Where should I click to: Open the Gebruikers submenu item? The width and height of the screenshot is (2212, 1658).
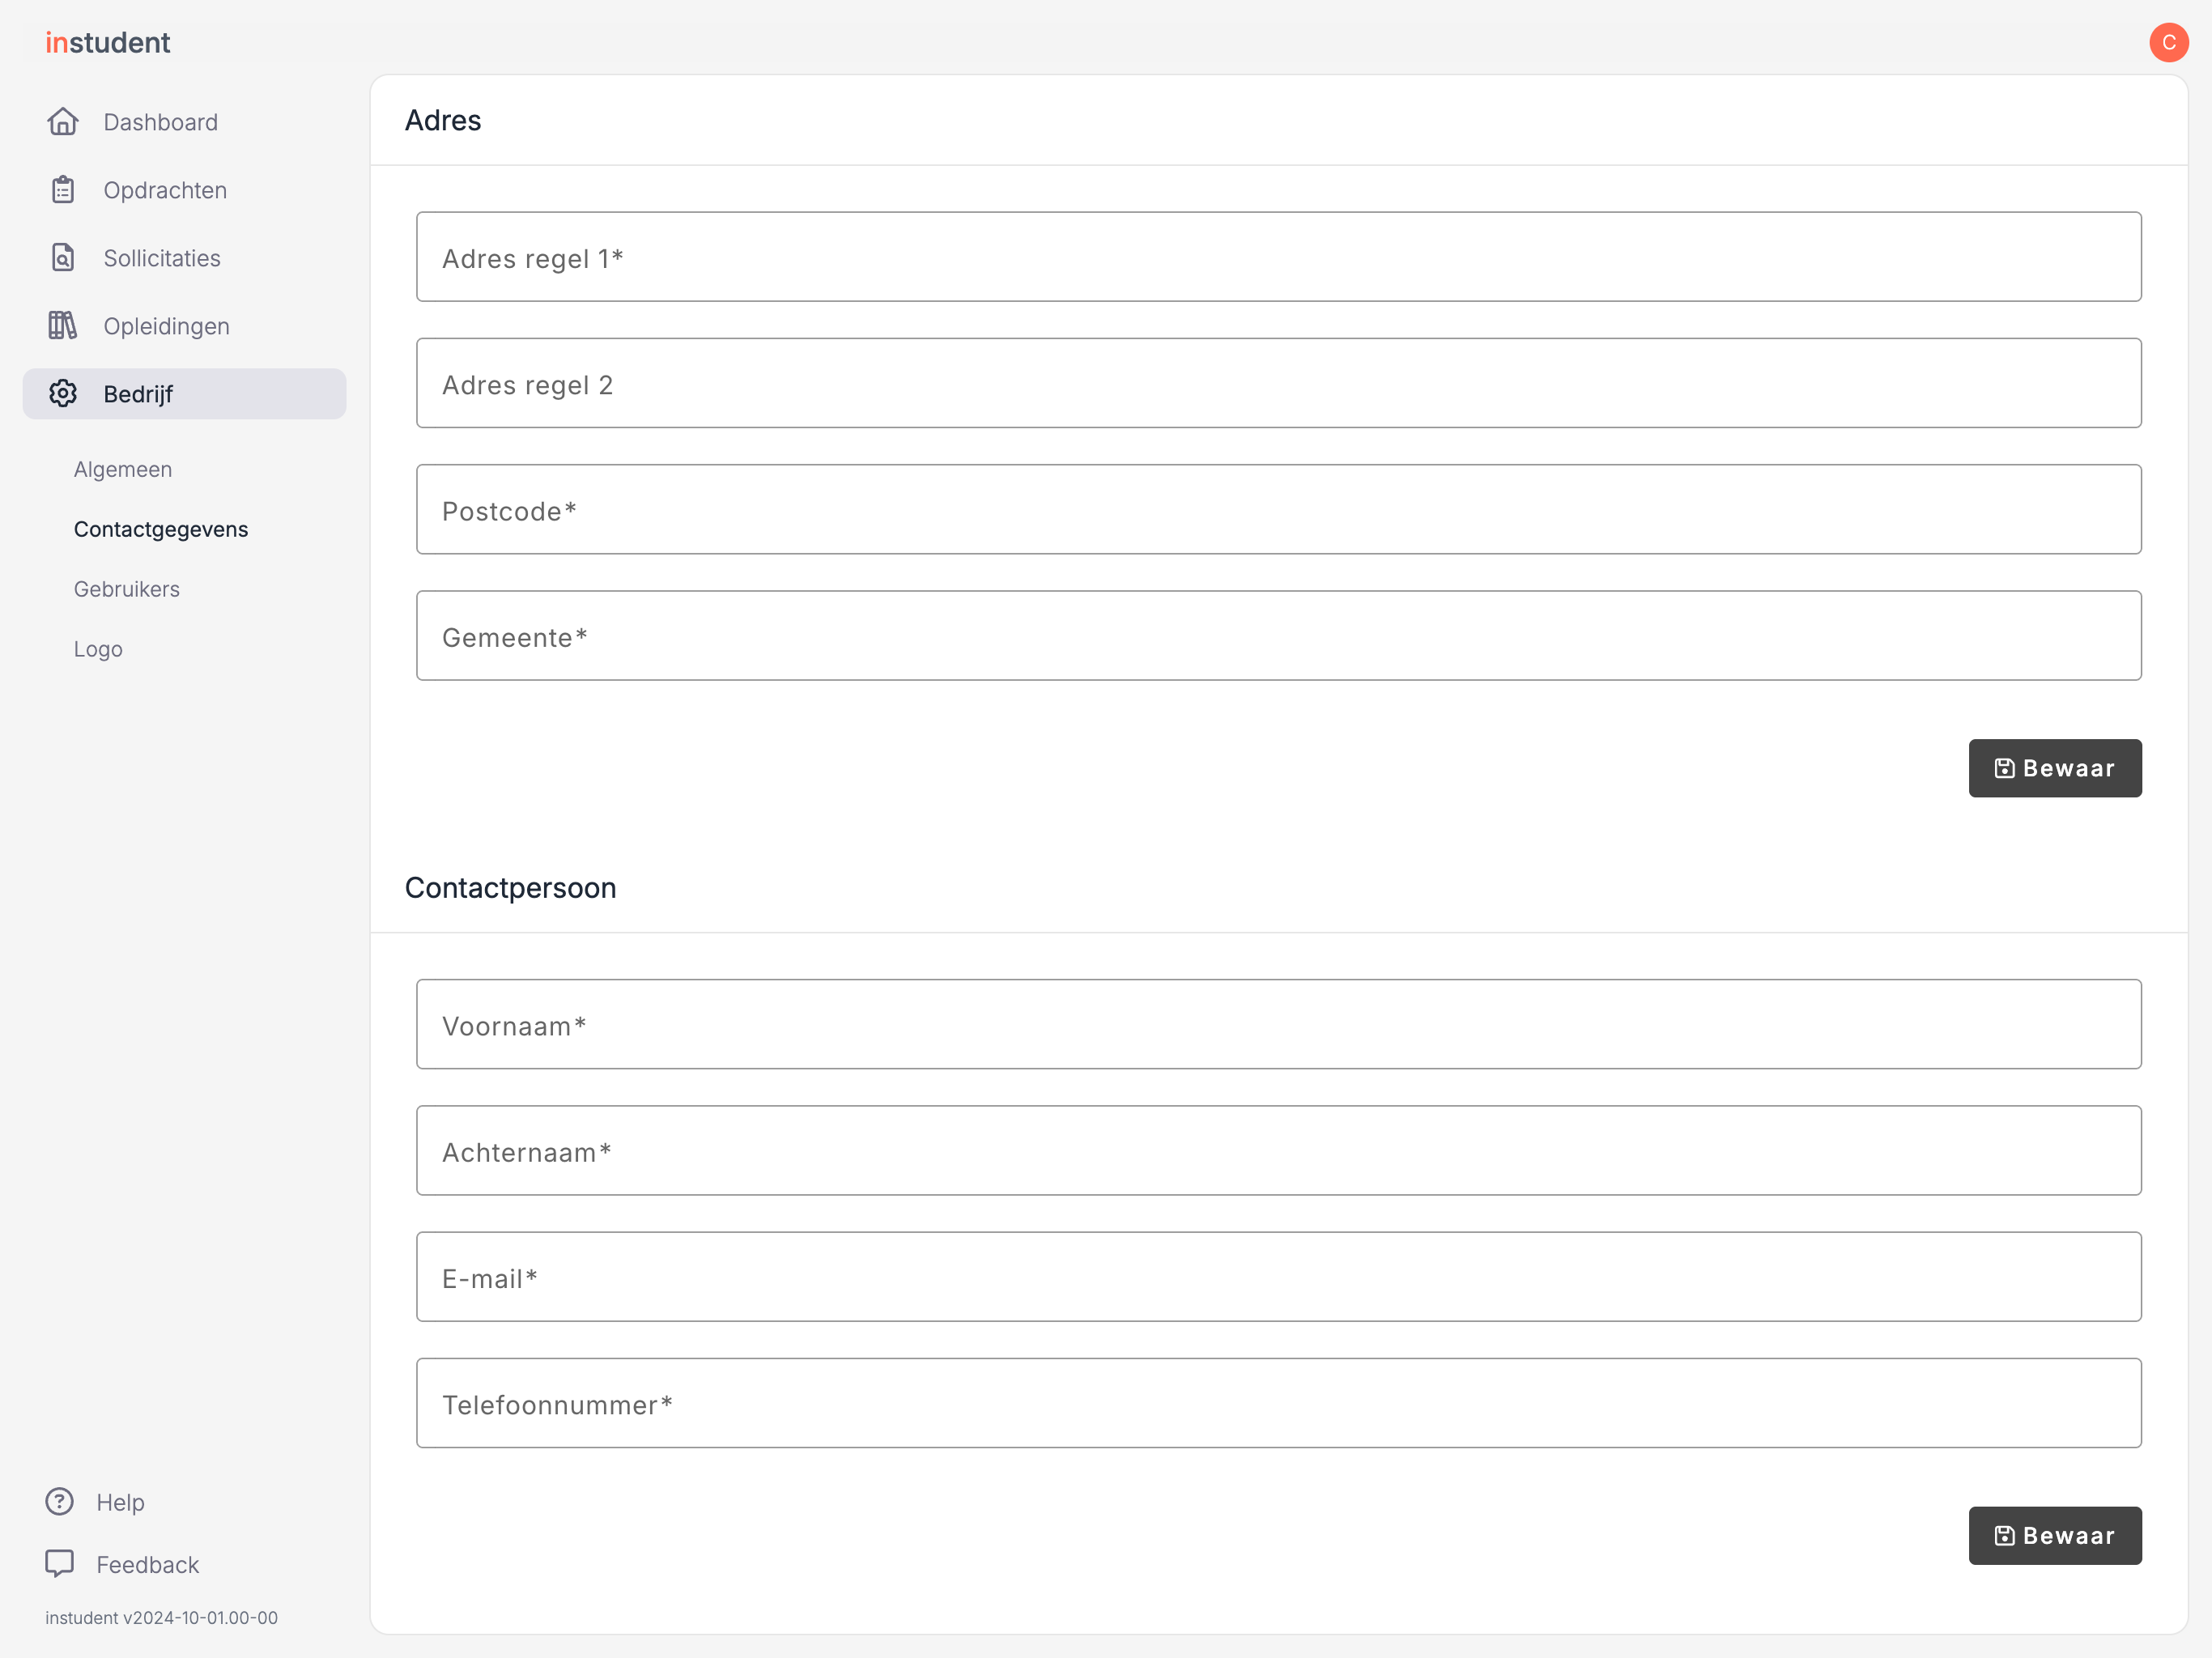pos(127,589)
